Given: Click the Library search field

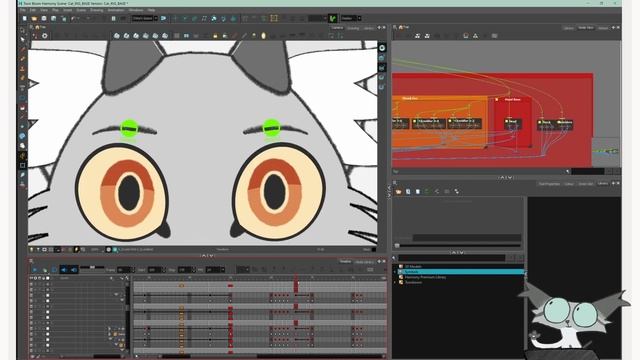Looking at the screenshot, I should [451, 258].
